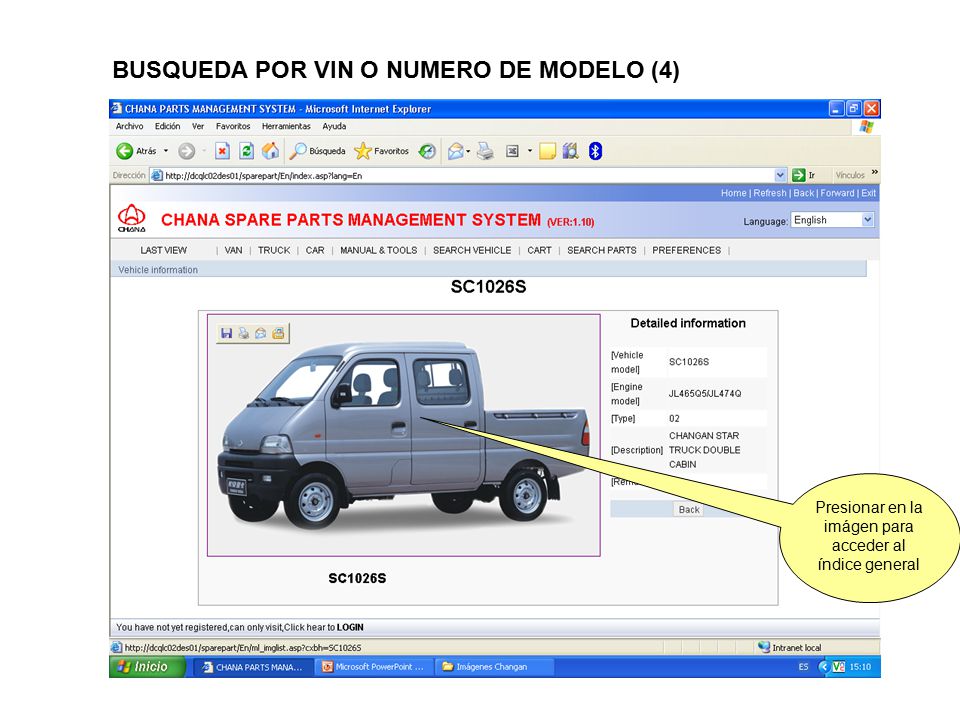Image resolution: width=960 pixels, height=720 pixels.
Task: Print the truck image from image toolbar
Action: pyautogui.click(x=244, y=333)
